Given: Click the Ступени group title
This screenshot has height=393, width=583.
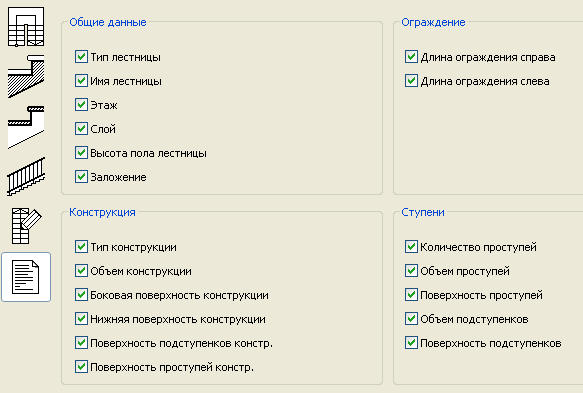Looking at the screenshot, I should coord(423,212).
